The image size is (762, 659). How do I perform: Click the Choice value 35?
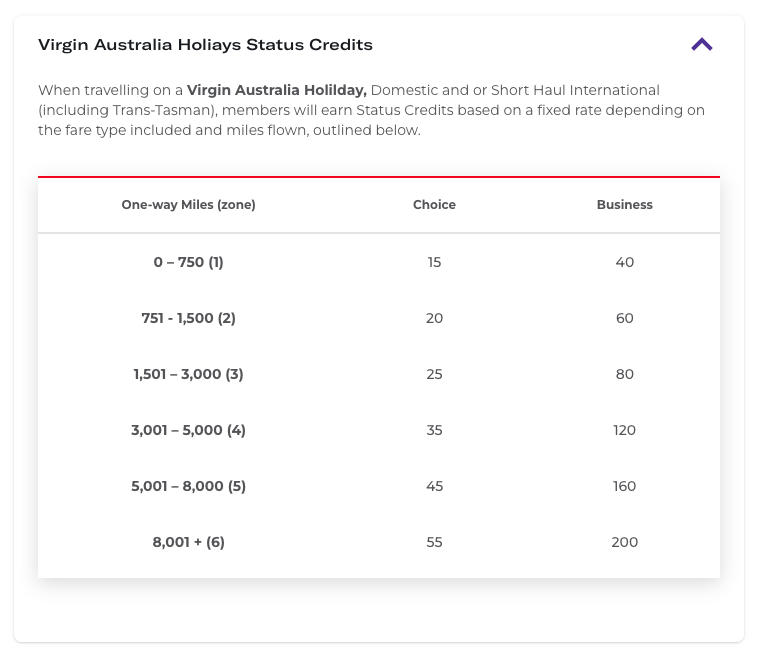(x=434, y=430)
